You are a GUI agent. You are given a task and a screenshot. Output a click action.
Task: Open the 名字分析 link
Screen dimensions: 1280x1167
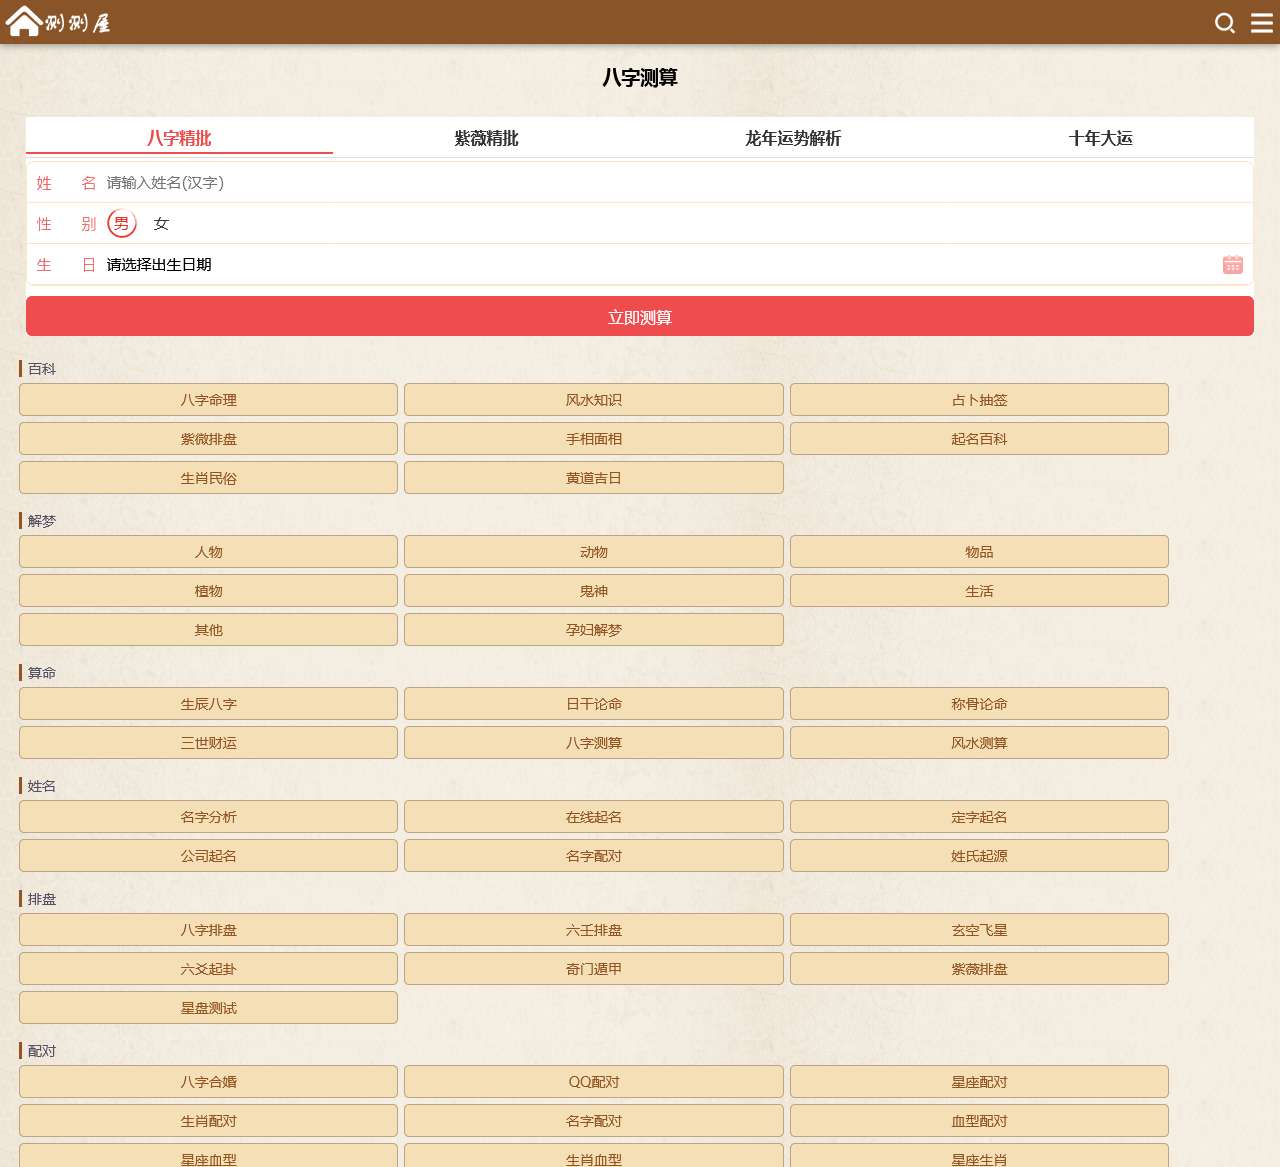208,817
